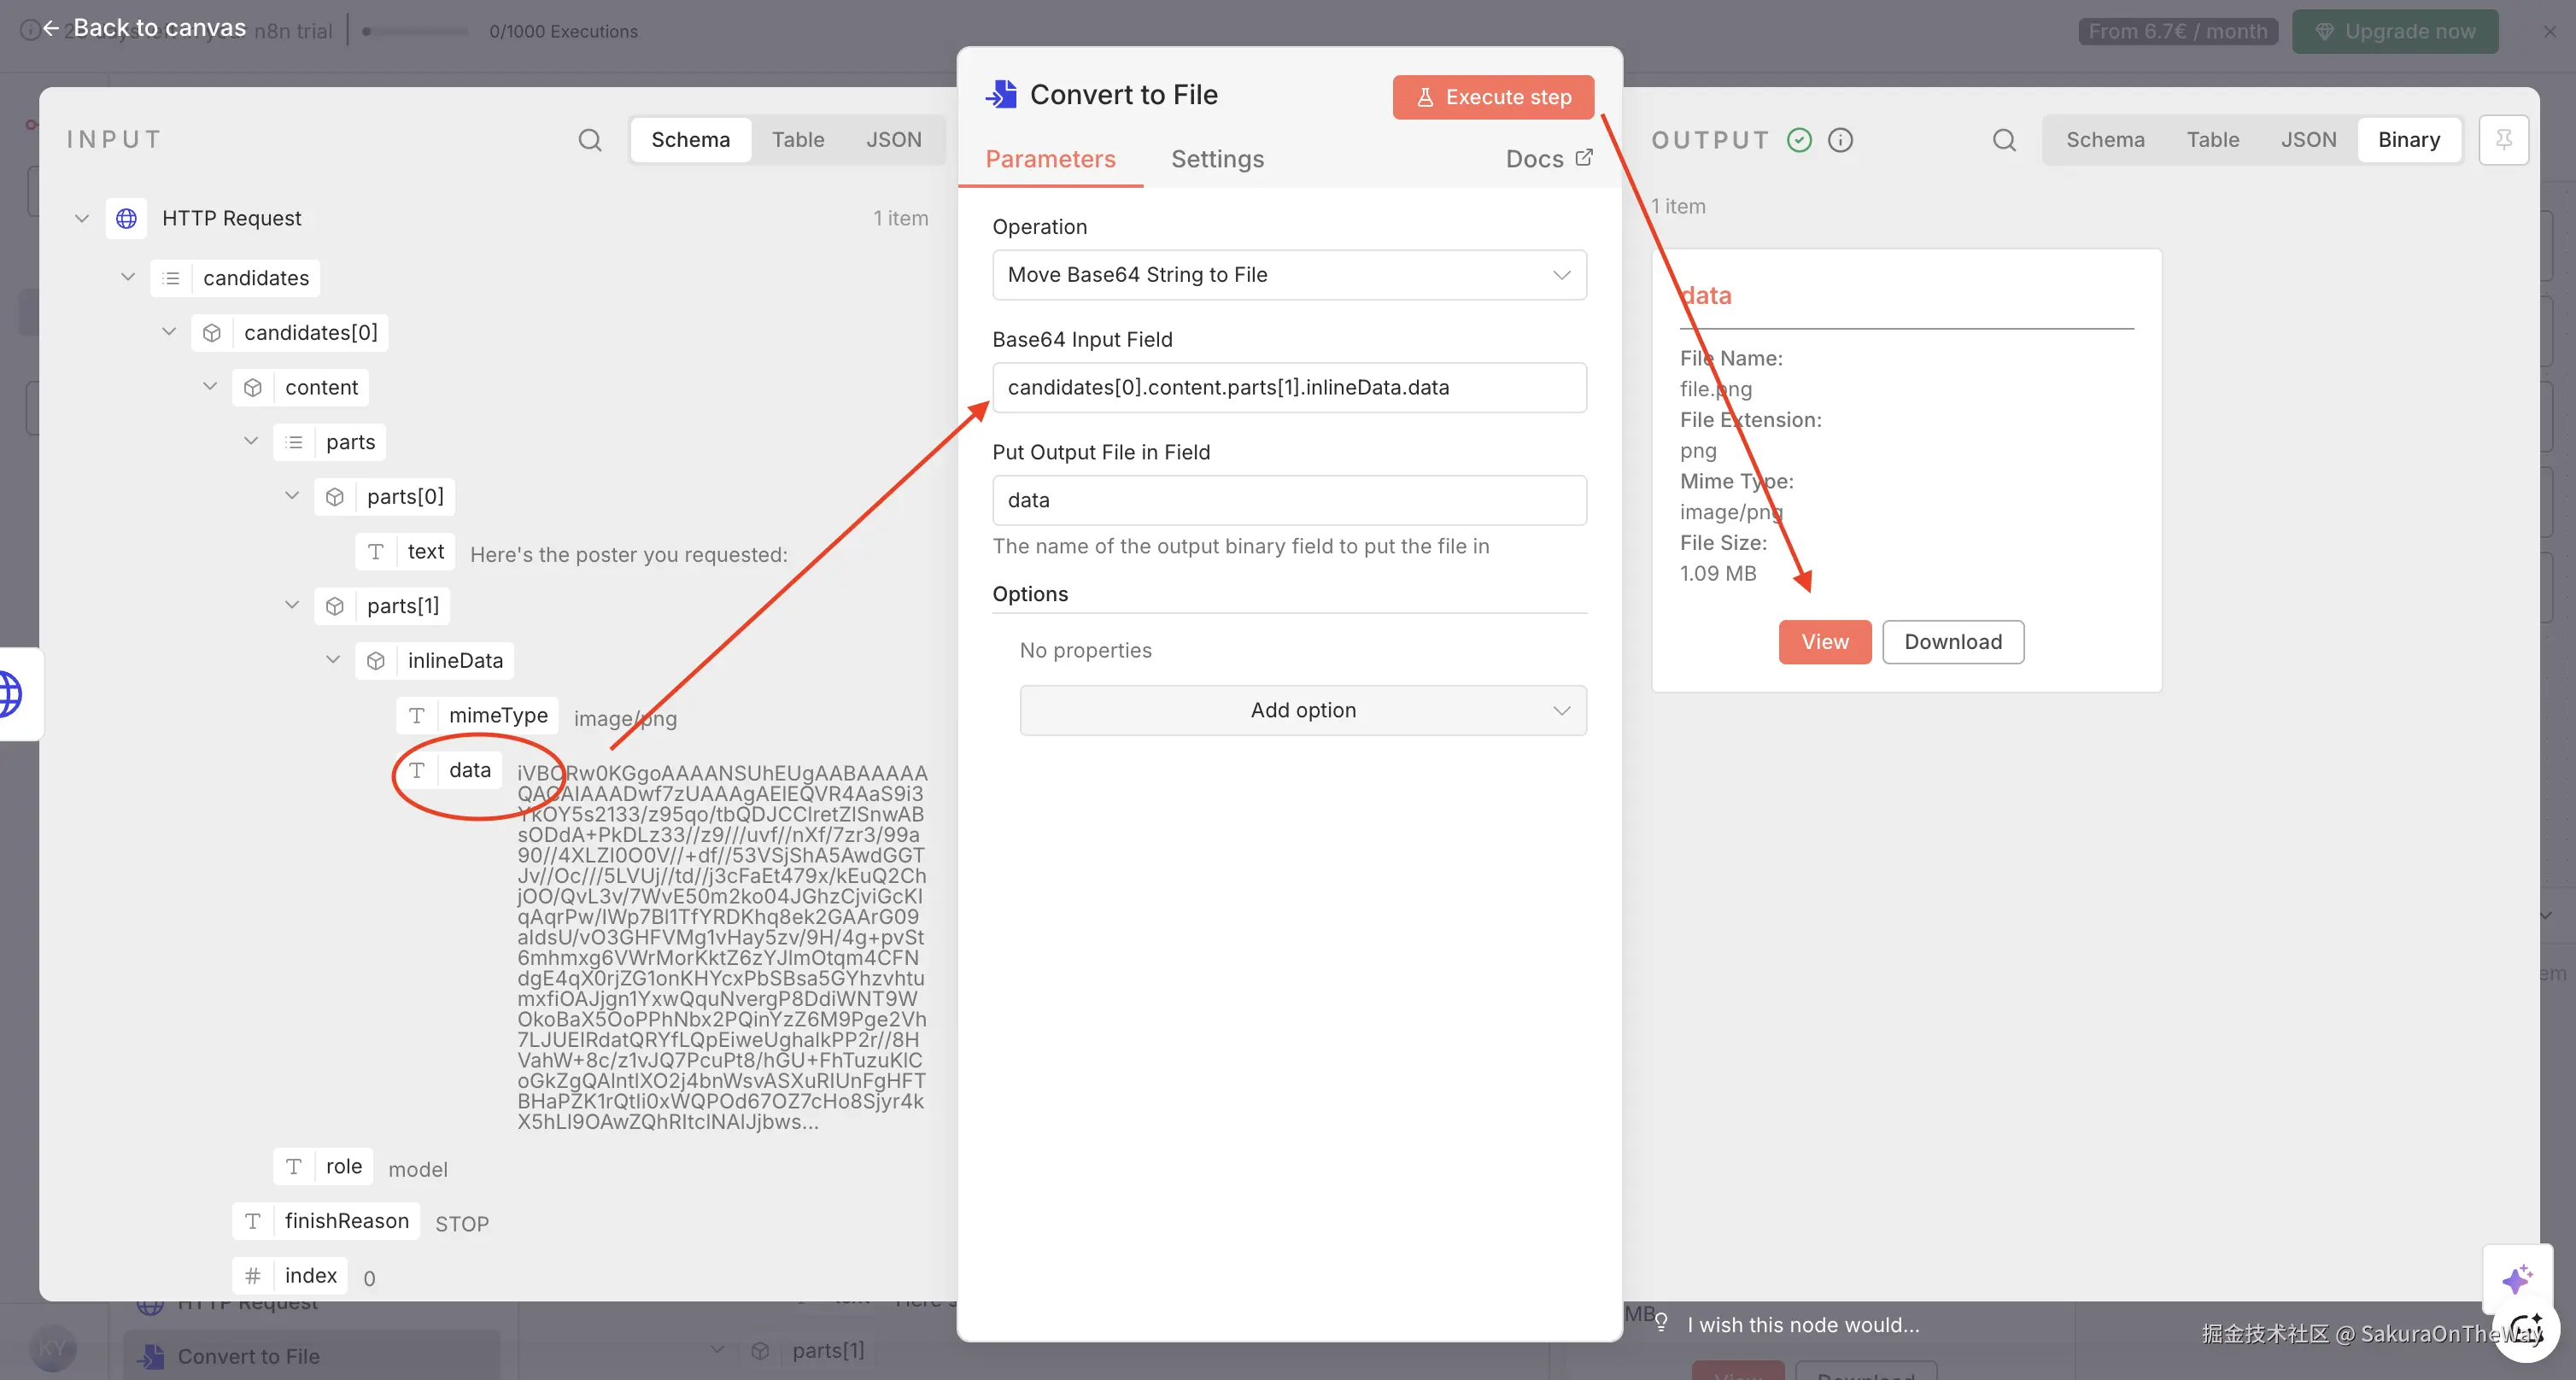The height and width of the screenshot is (1380, 2576).
Task: Switch INPUT view to JSON
Action: (x=893, y=140)
